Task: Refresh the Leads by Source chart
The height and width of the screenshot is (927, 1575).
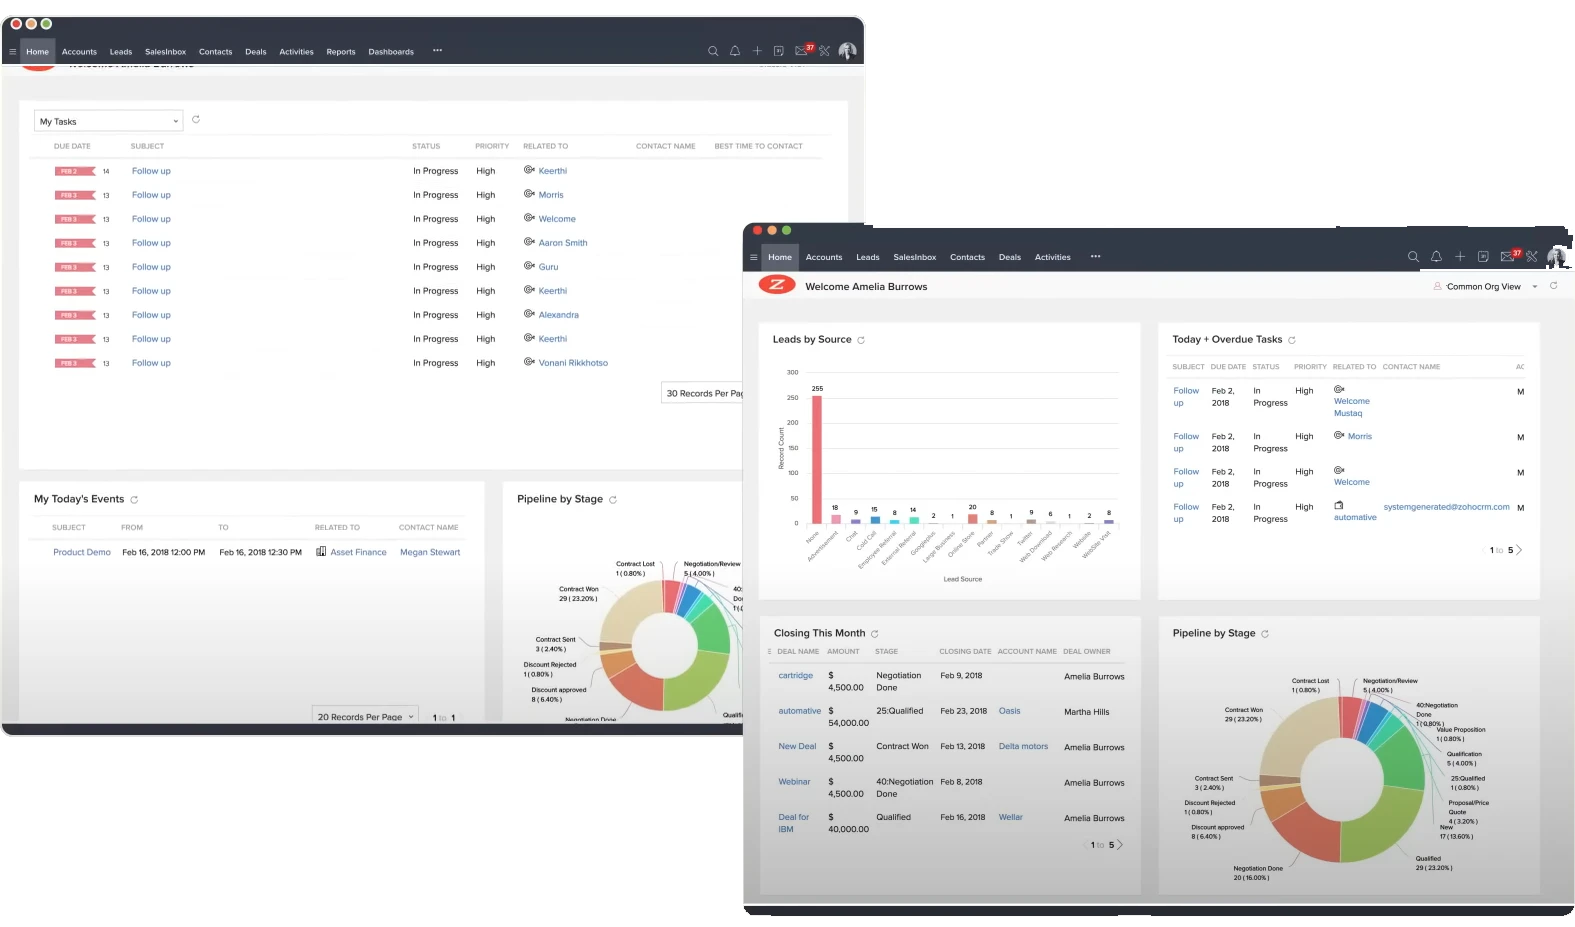Action: (861, 340)
